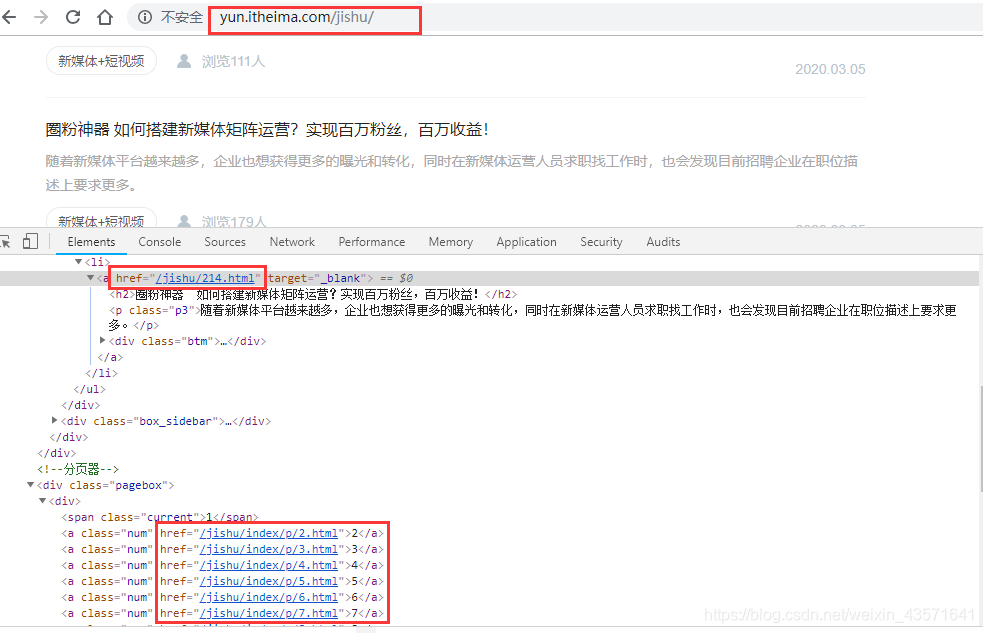The image size is (983, 633).
Task: Click the target="_blank" attribute
Action: coord(317,278)
